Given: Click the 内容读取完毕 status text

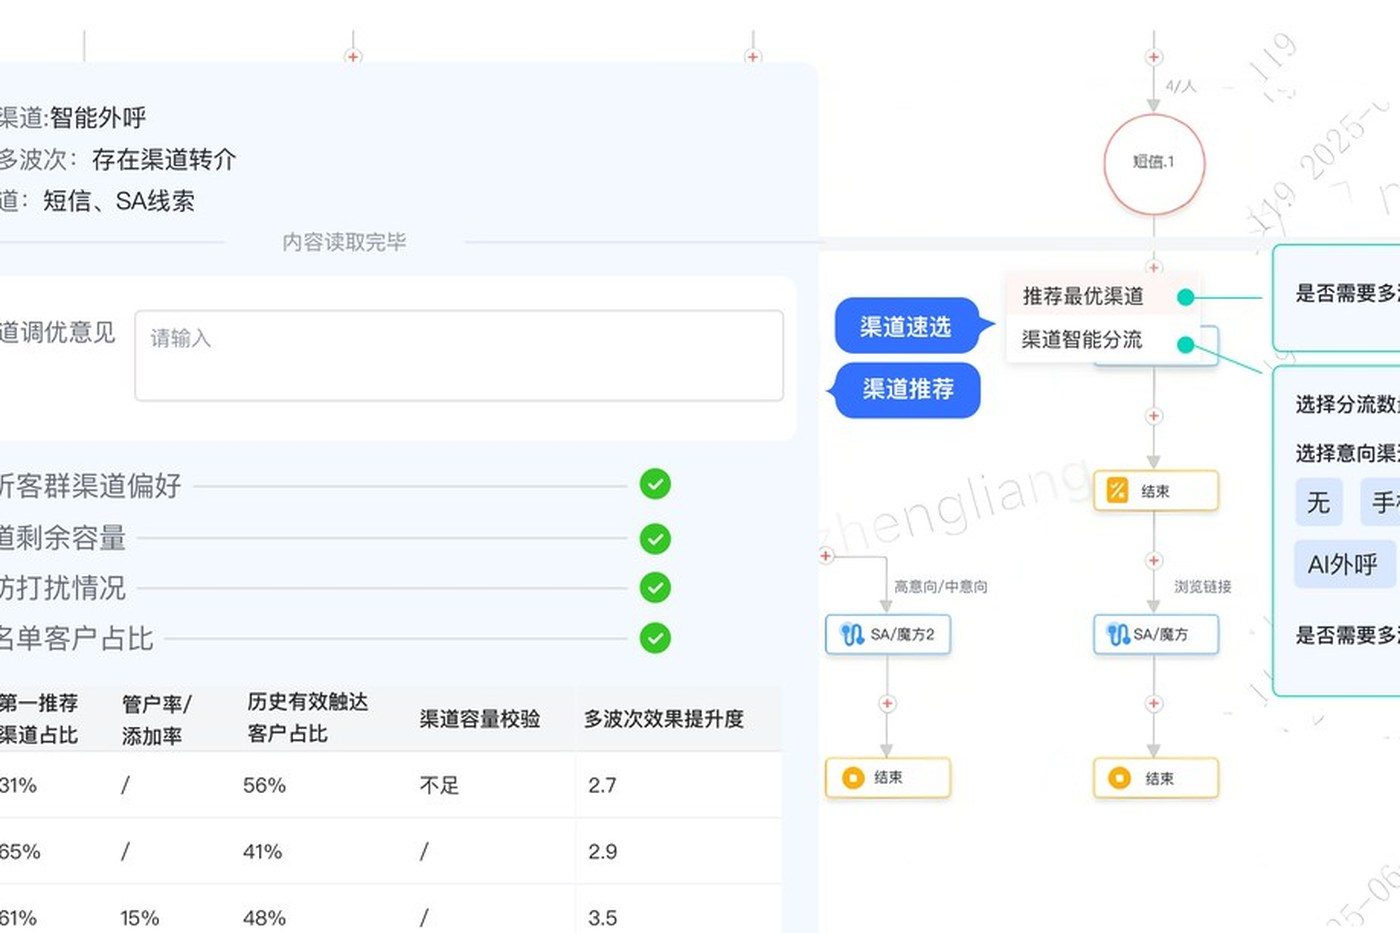Looking at the screenshot, I should (344, 242).
